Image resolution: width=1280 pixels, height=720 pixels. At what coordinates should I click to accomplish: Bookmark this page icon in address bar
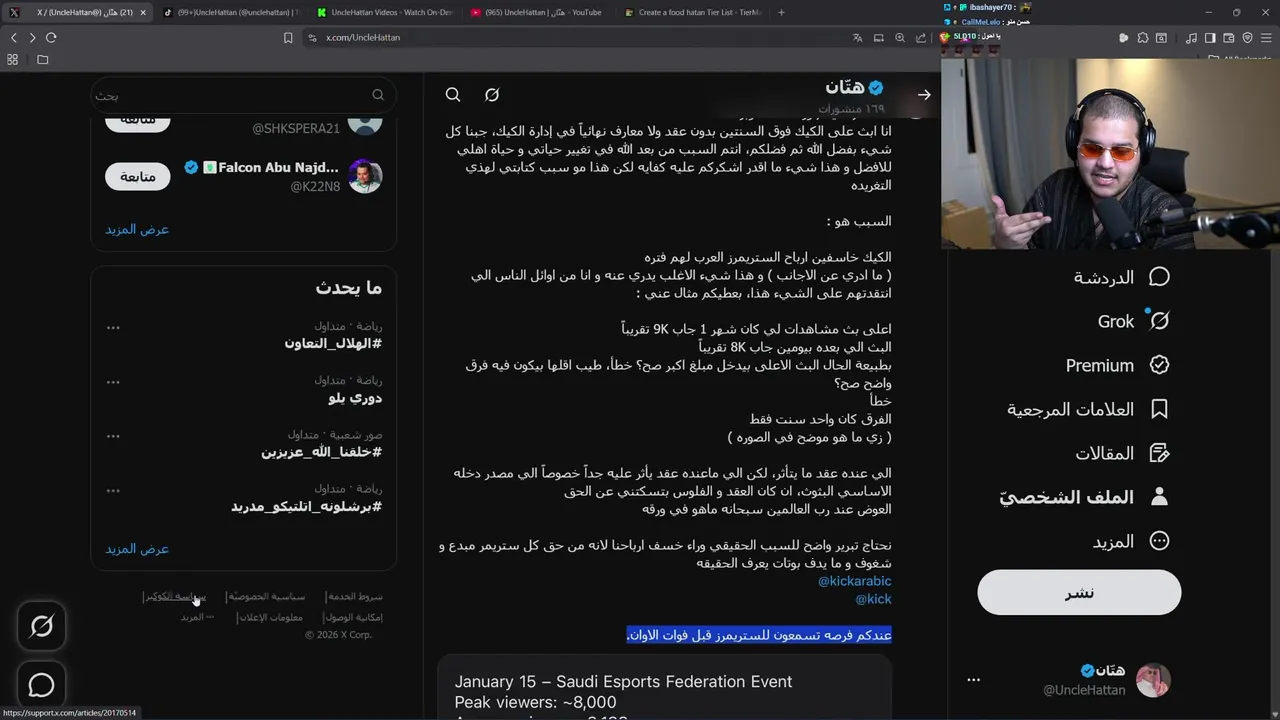[x=288, y=38]
